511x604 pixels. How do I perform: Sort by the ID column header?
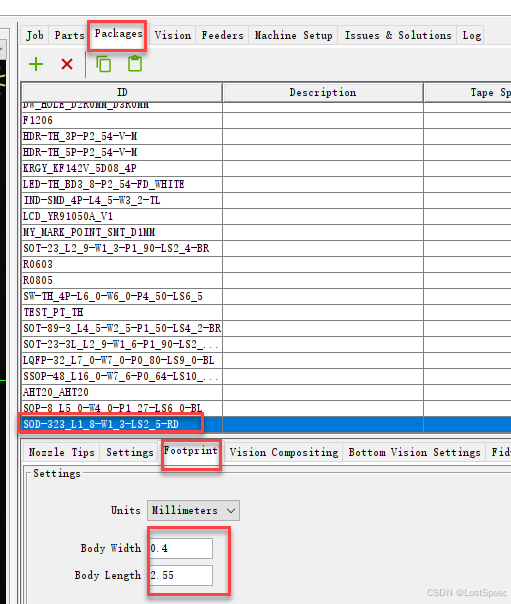(x=122, y=92)
